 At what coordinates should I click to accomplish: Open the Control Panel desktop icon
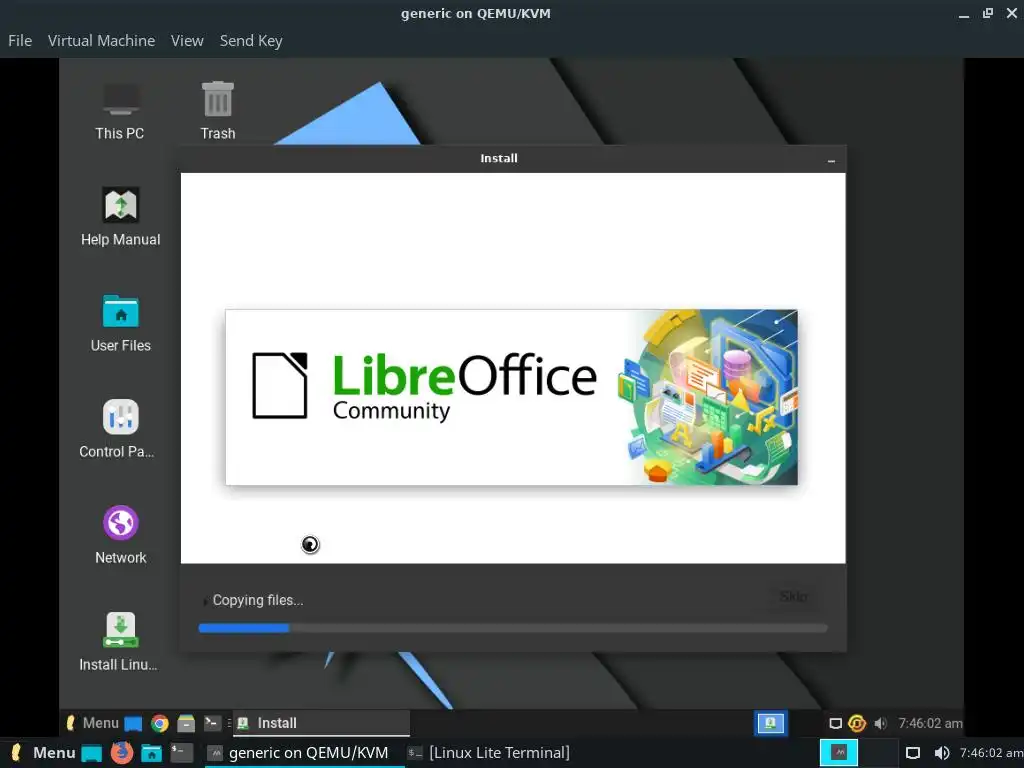120,429
